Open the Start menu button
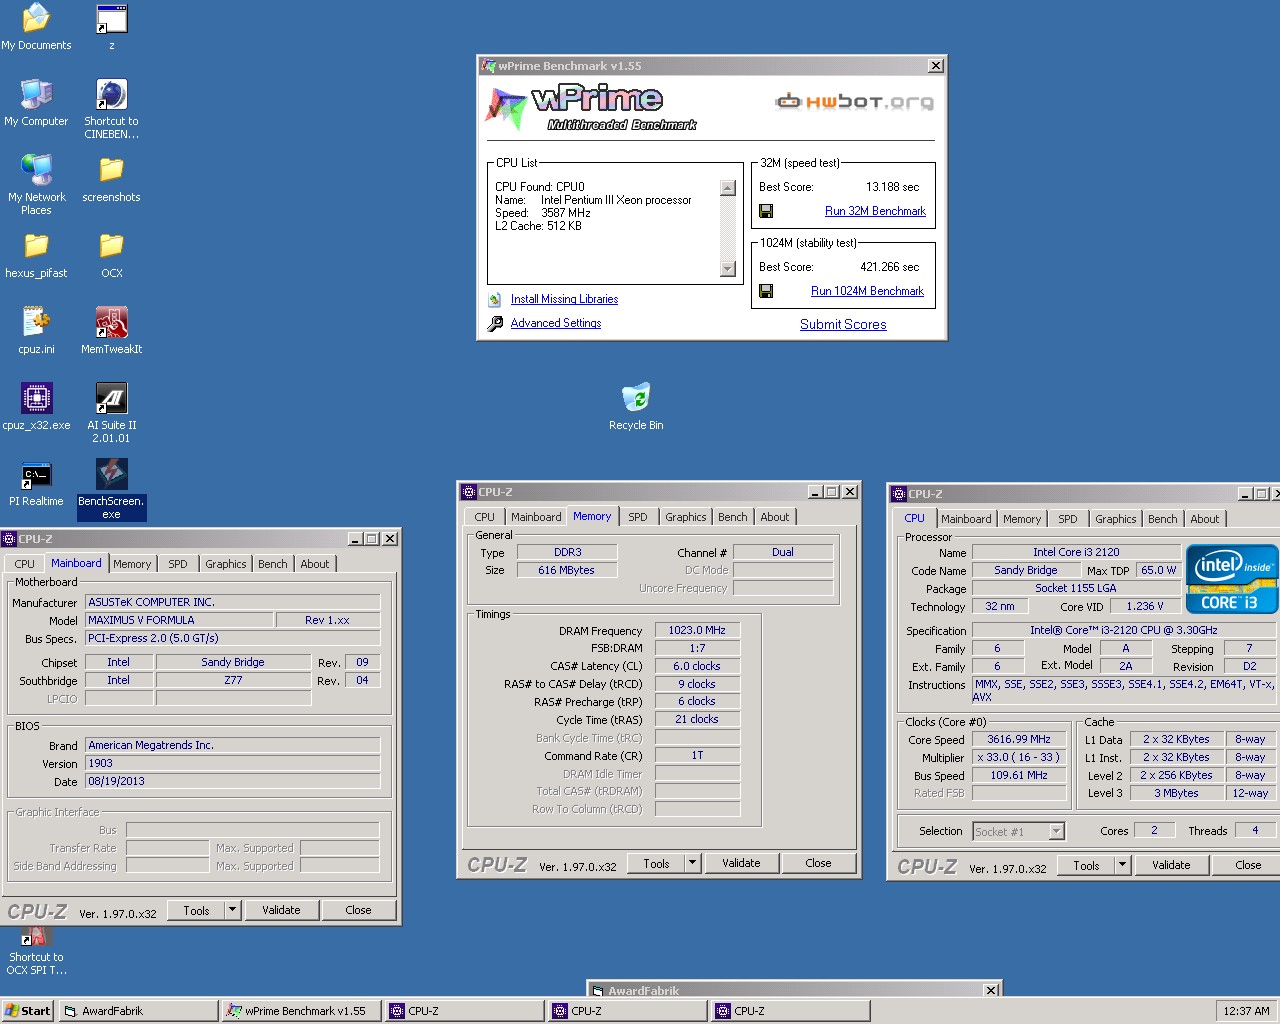1280x1024 pixels. tap(27, 1011)
